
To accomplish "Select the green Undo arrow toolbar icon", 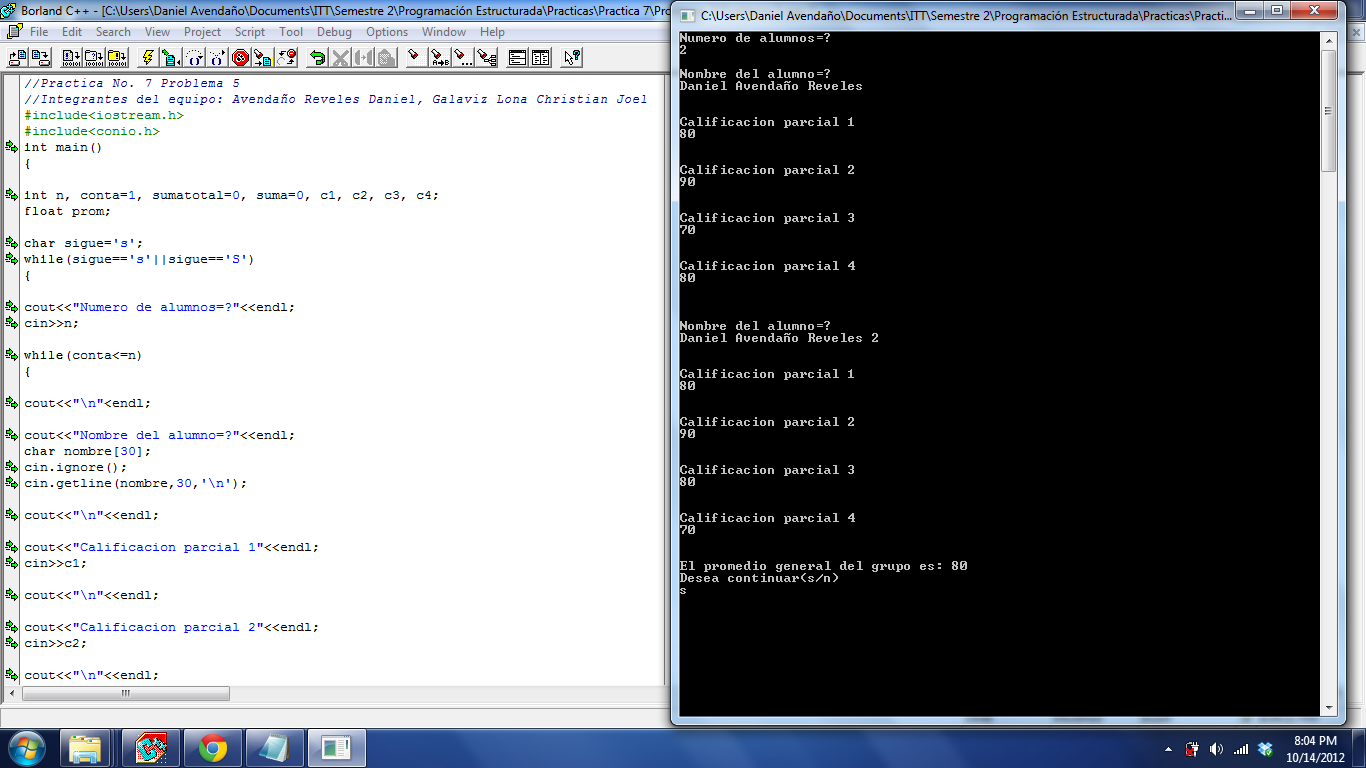I will click(x=317, y=58).
